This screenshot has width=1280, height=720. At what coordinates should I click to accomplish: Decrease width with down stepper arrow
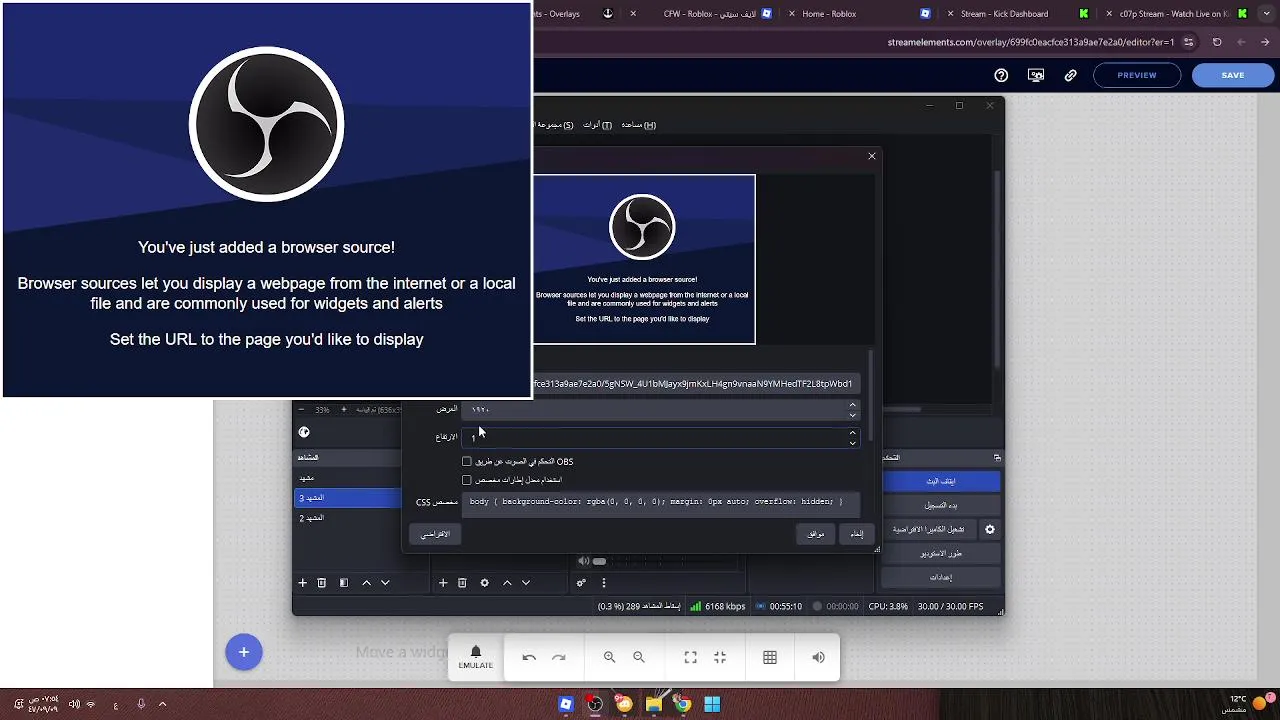tap(852, 414)
